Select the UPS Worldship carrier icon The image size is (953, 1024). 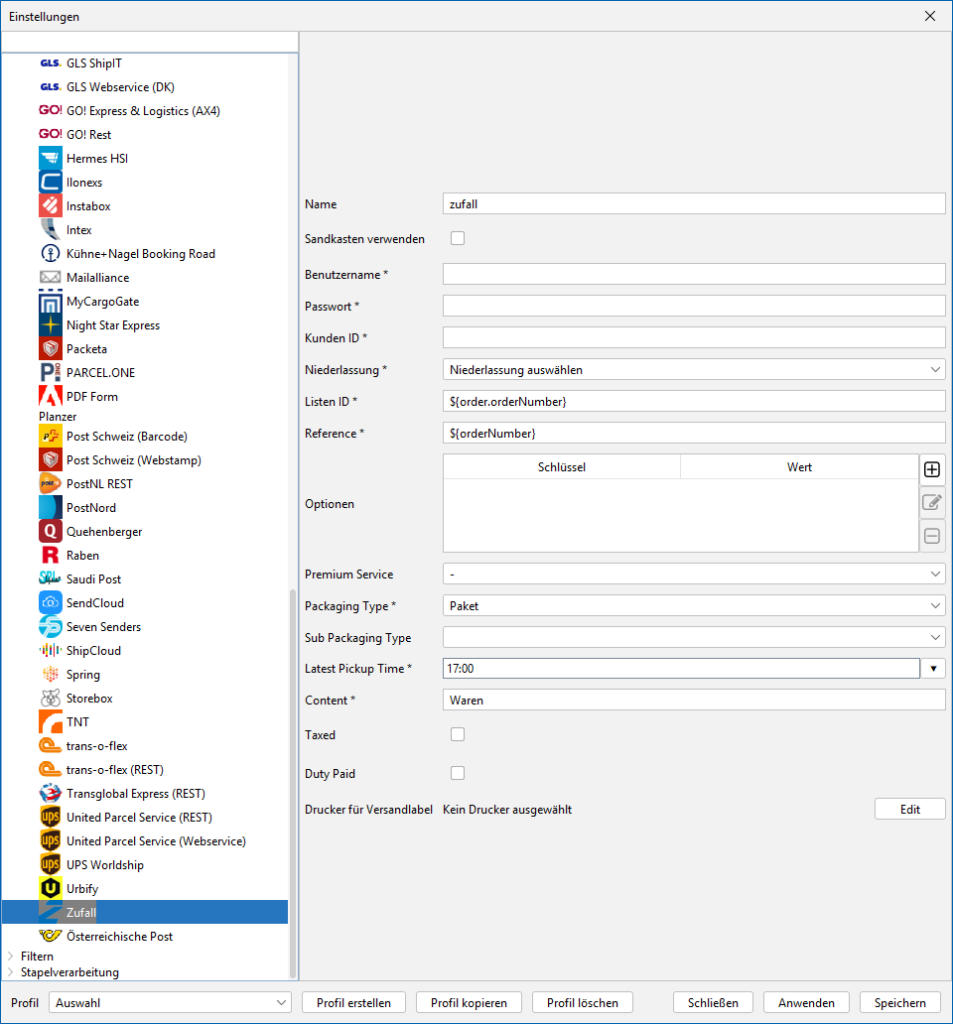(51, 865)
